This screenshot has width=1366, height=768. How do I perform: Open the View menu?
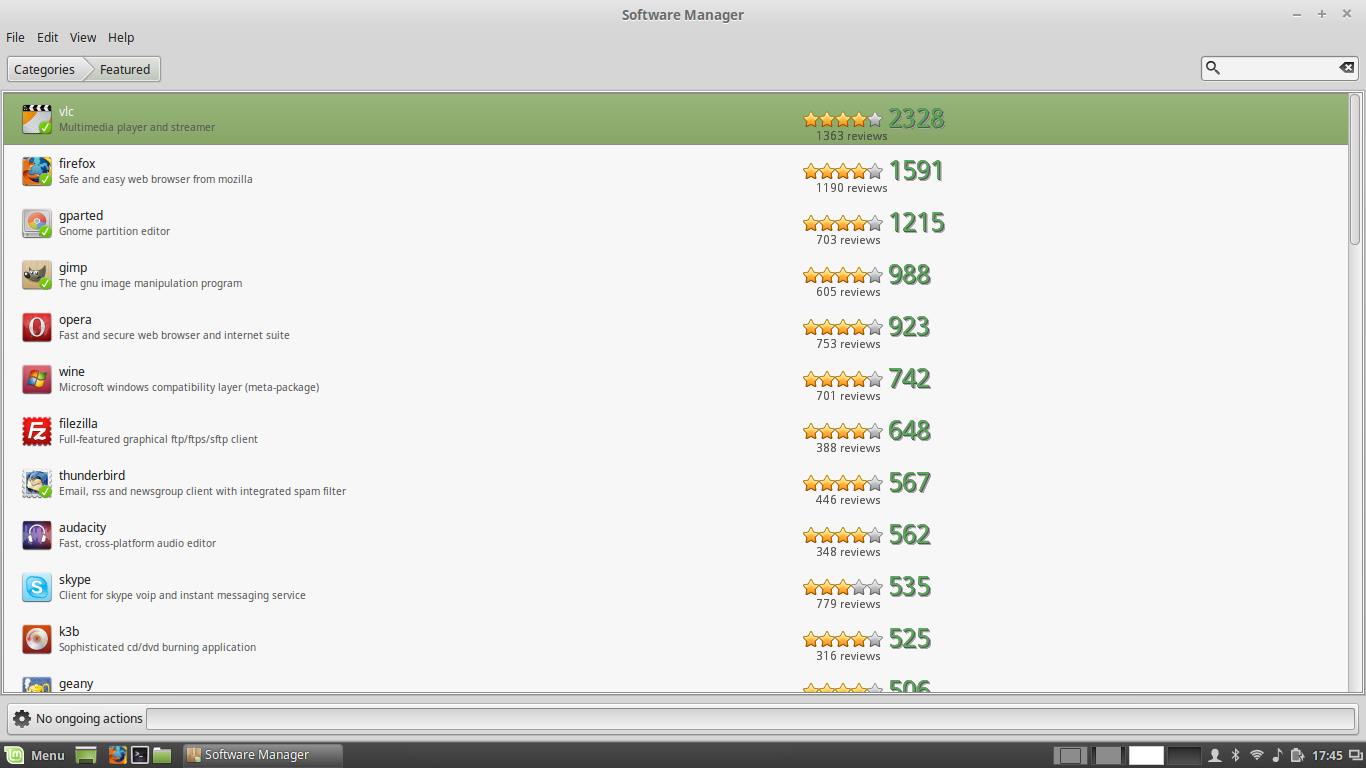(83, 37)
